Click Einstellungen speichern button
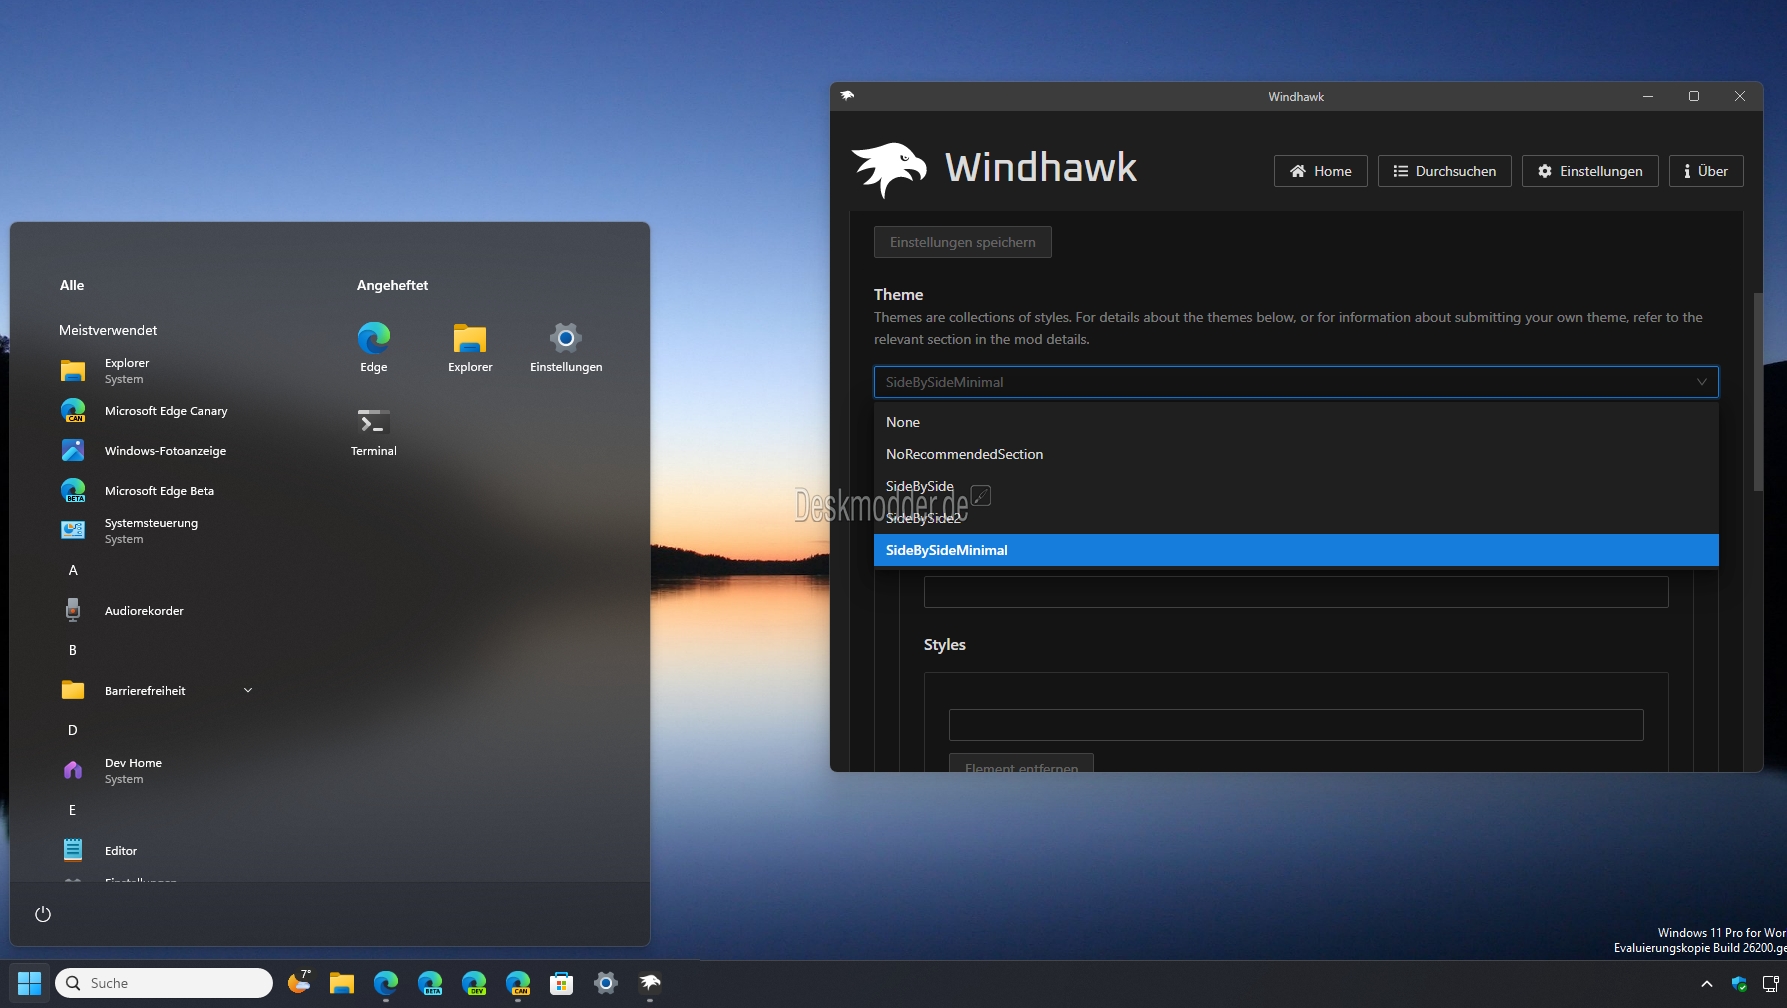This screenshot has height=1008, width=1787. click(x=963, y=242)
